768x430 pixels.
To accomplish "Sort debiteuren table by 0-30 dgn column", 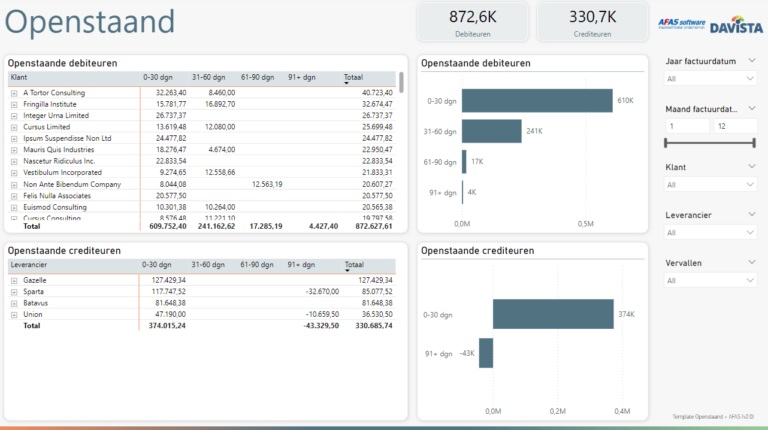I will [158, 77].
